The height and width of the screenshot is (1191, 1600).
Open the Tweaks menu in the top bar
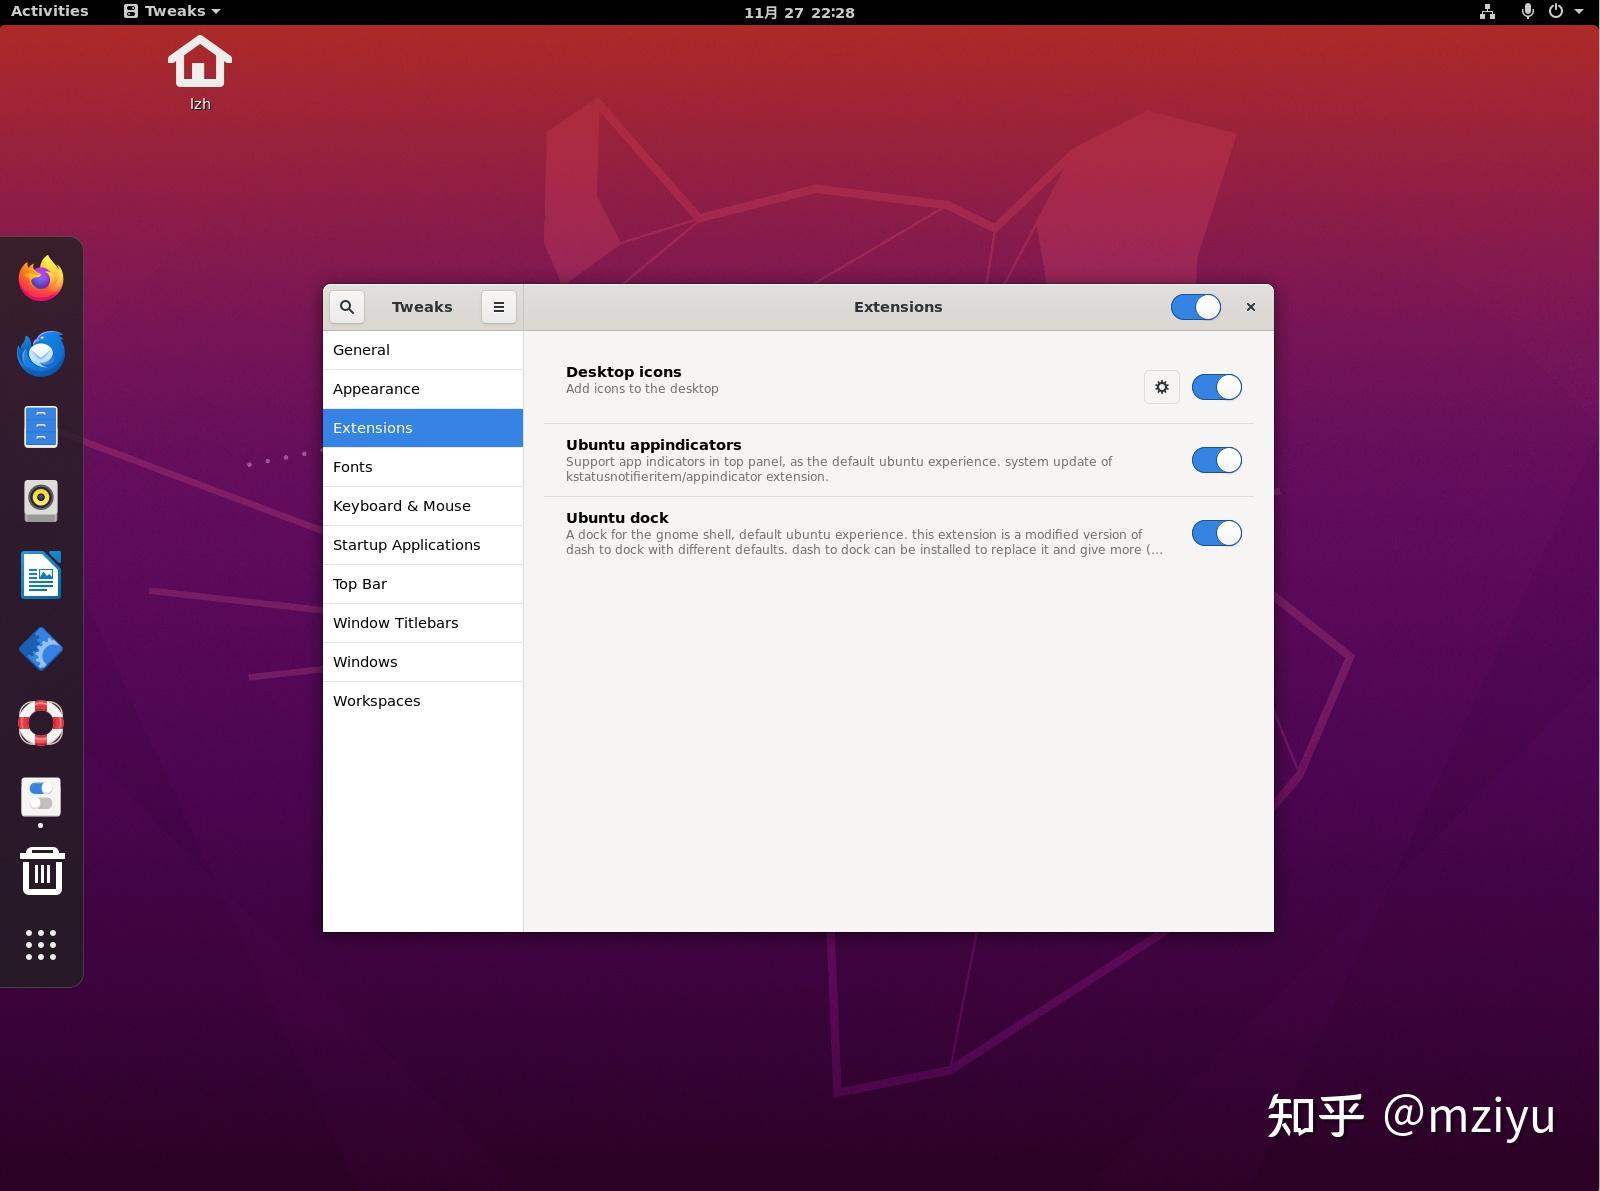point(170,11)
